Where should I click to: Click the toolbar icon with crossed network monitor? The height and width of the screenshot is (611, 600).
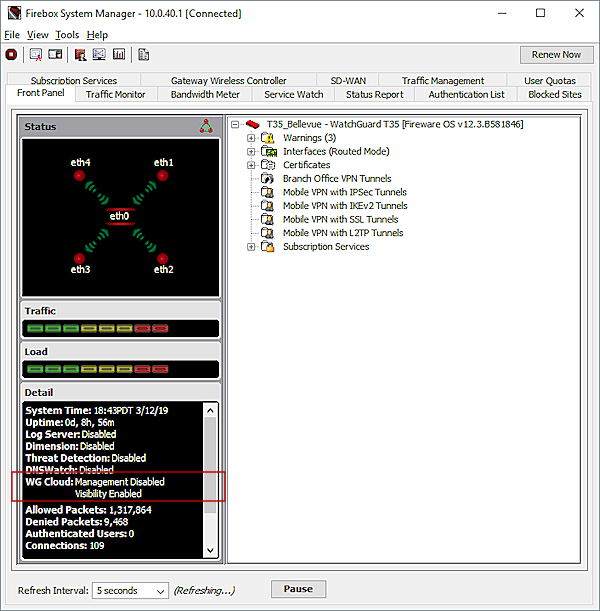(99, 55)
